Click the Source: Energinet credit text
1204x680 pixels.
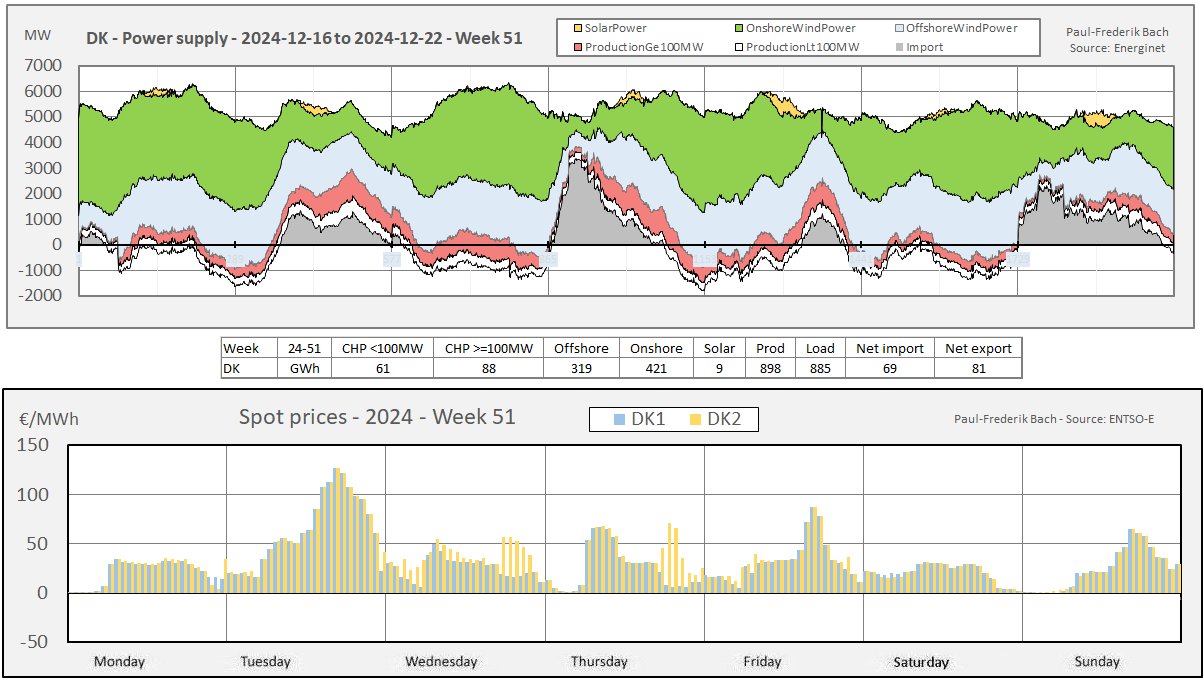1116,48
